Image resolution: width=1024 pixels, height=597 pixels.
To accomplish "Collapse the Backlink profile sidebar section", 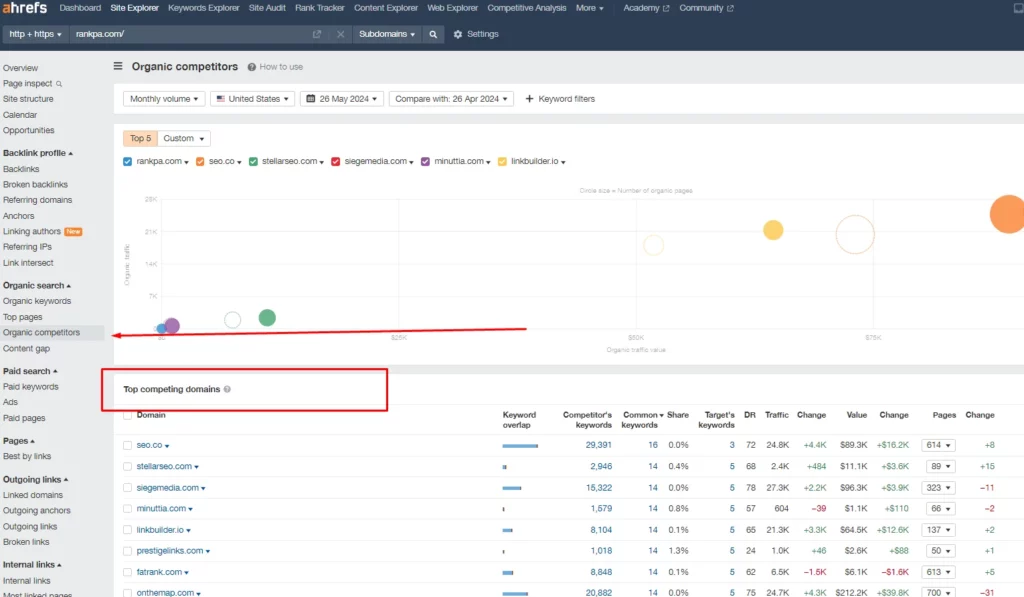I will (38, 153).
